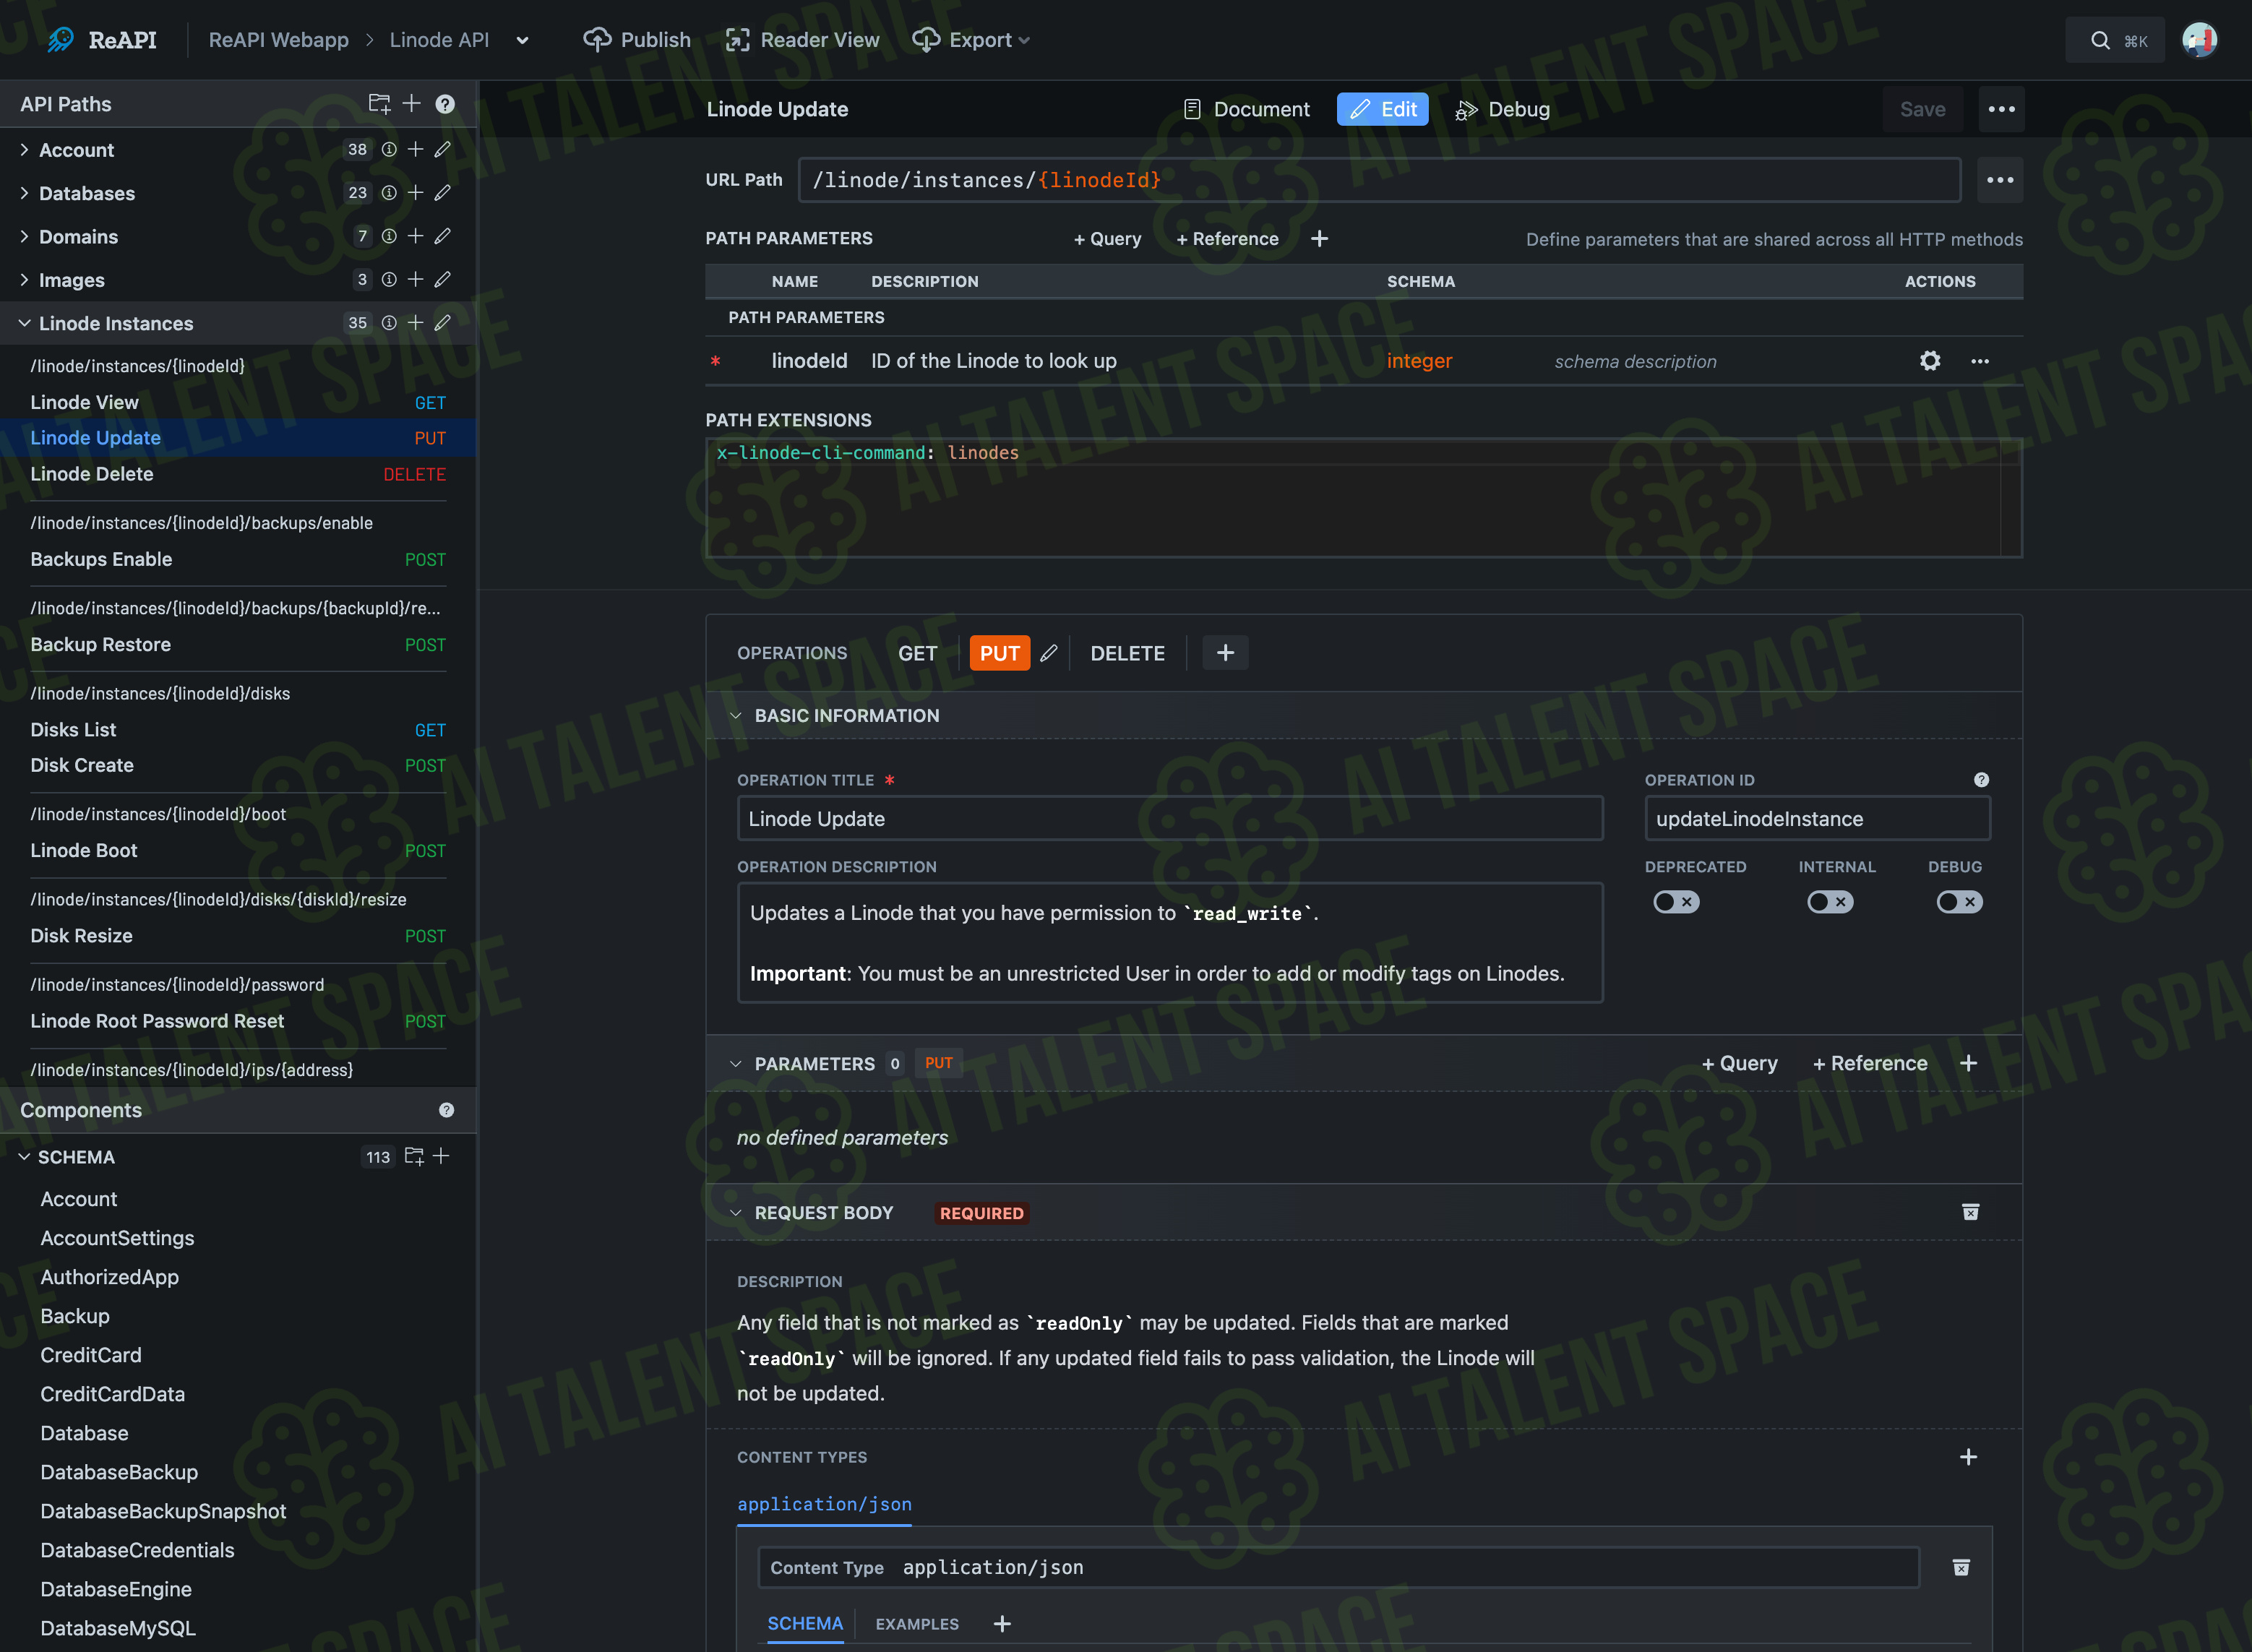Screen dimensions: 2252x1652
Task: Add a new operation method
Action: pyautogui.click(x=1225, y=653)
